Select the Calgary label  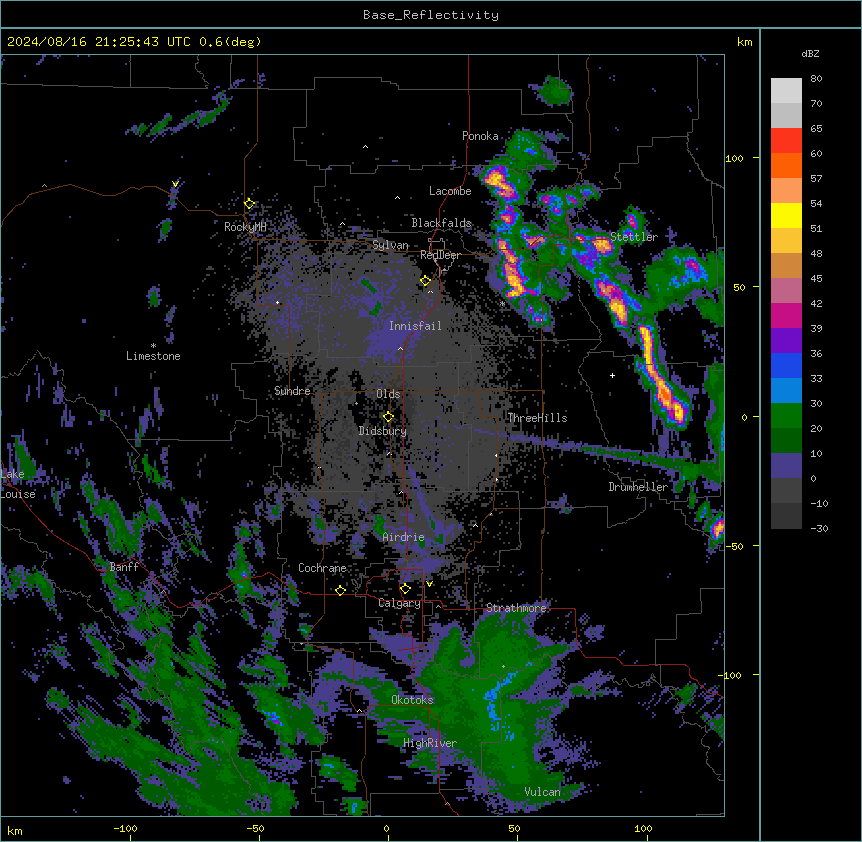click(x=399, y=603)
